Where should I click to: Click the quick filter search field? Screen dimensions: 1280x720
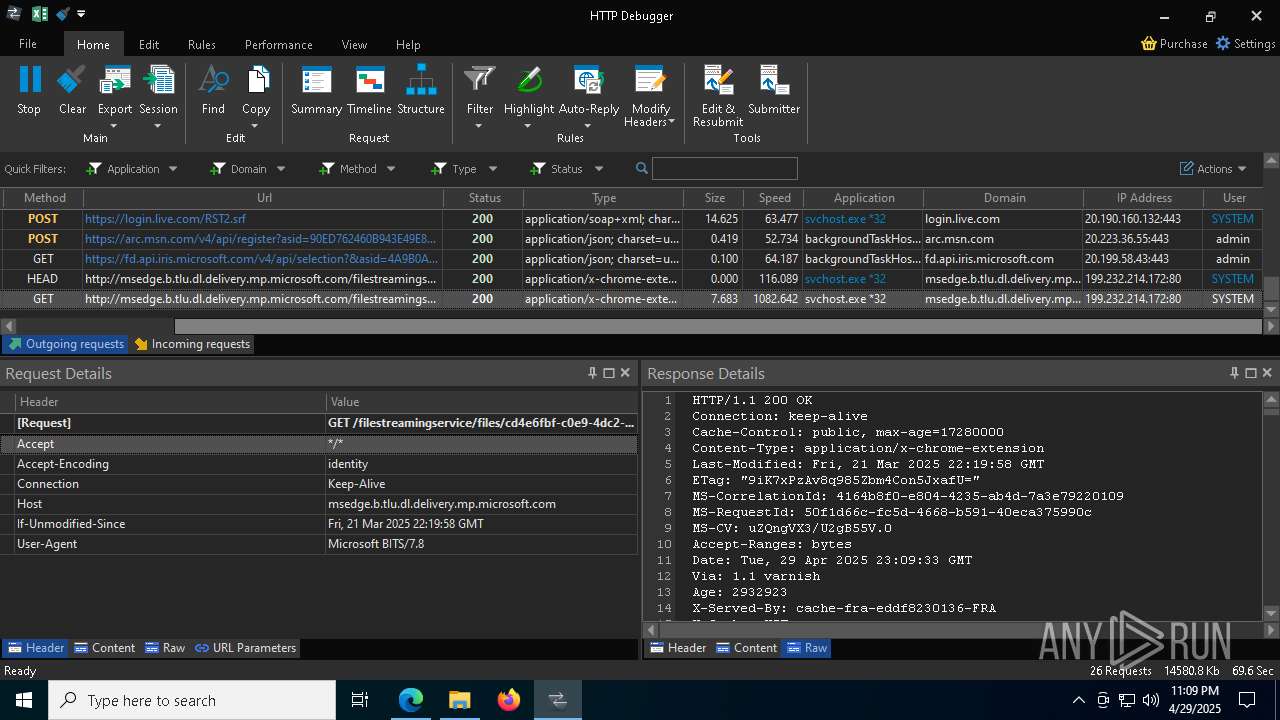[725, 169]
